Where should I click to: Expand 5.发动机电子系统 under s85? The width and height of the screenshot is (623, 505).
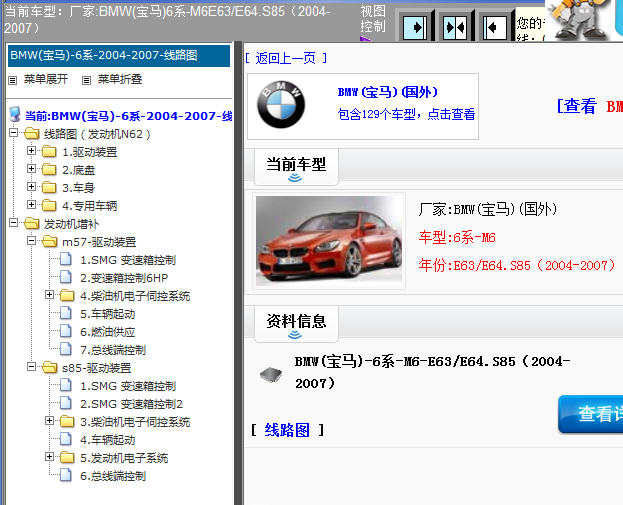point(50,458)
